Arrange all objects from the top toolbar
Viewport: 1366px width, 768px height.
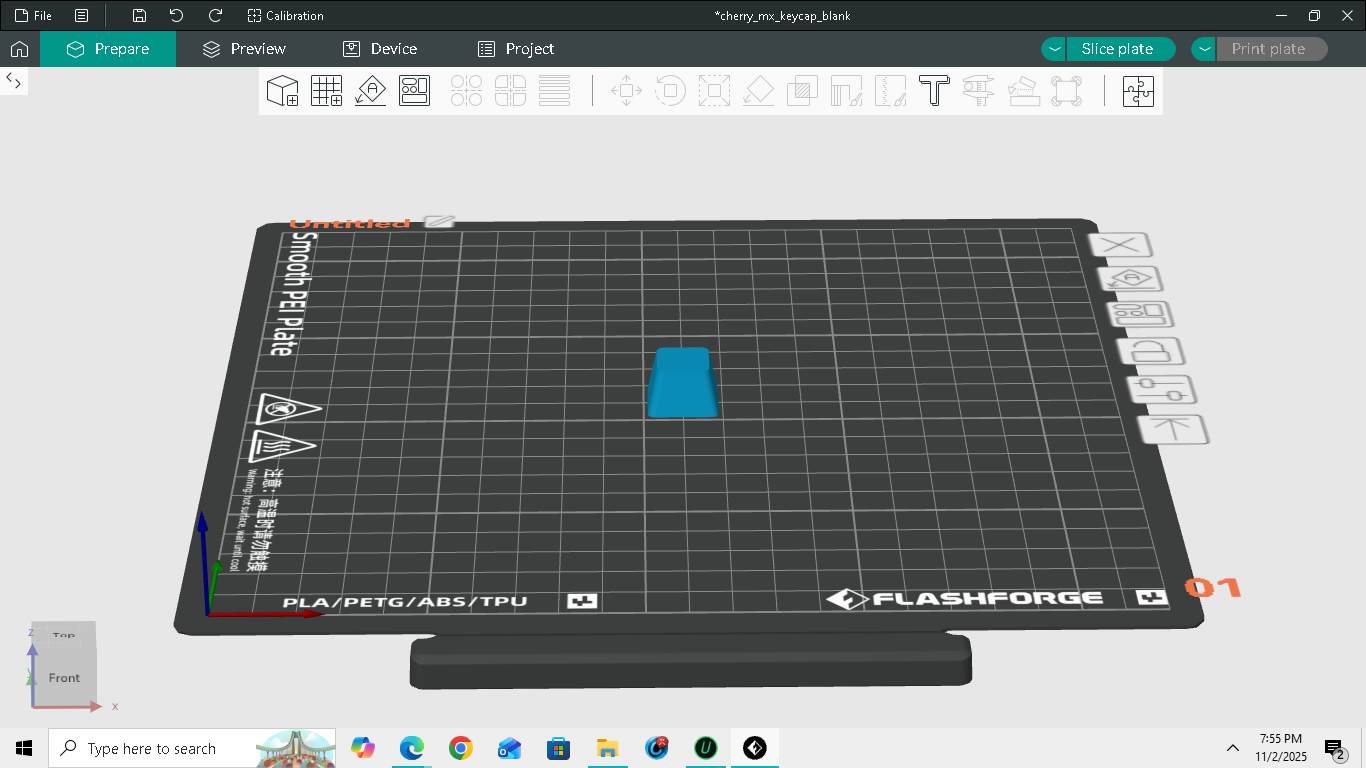(x=414, y=91)
